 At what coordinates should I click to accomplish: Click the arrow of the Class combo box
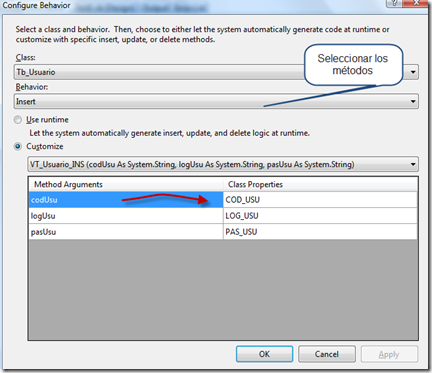tap(413, 72)
